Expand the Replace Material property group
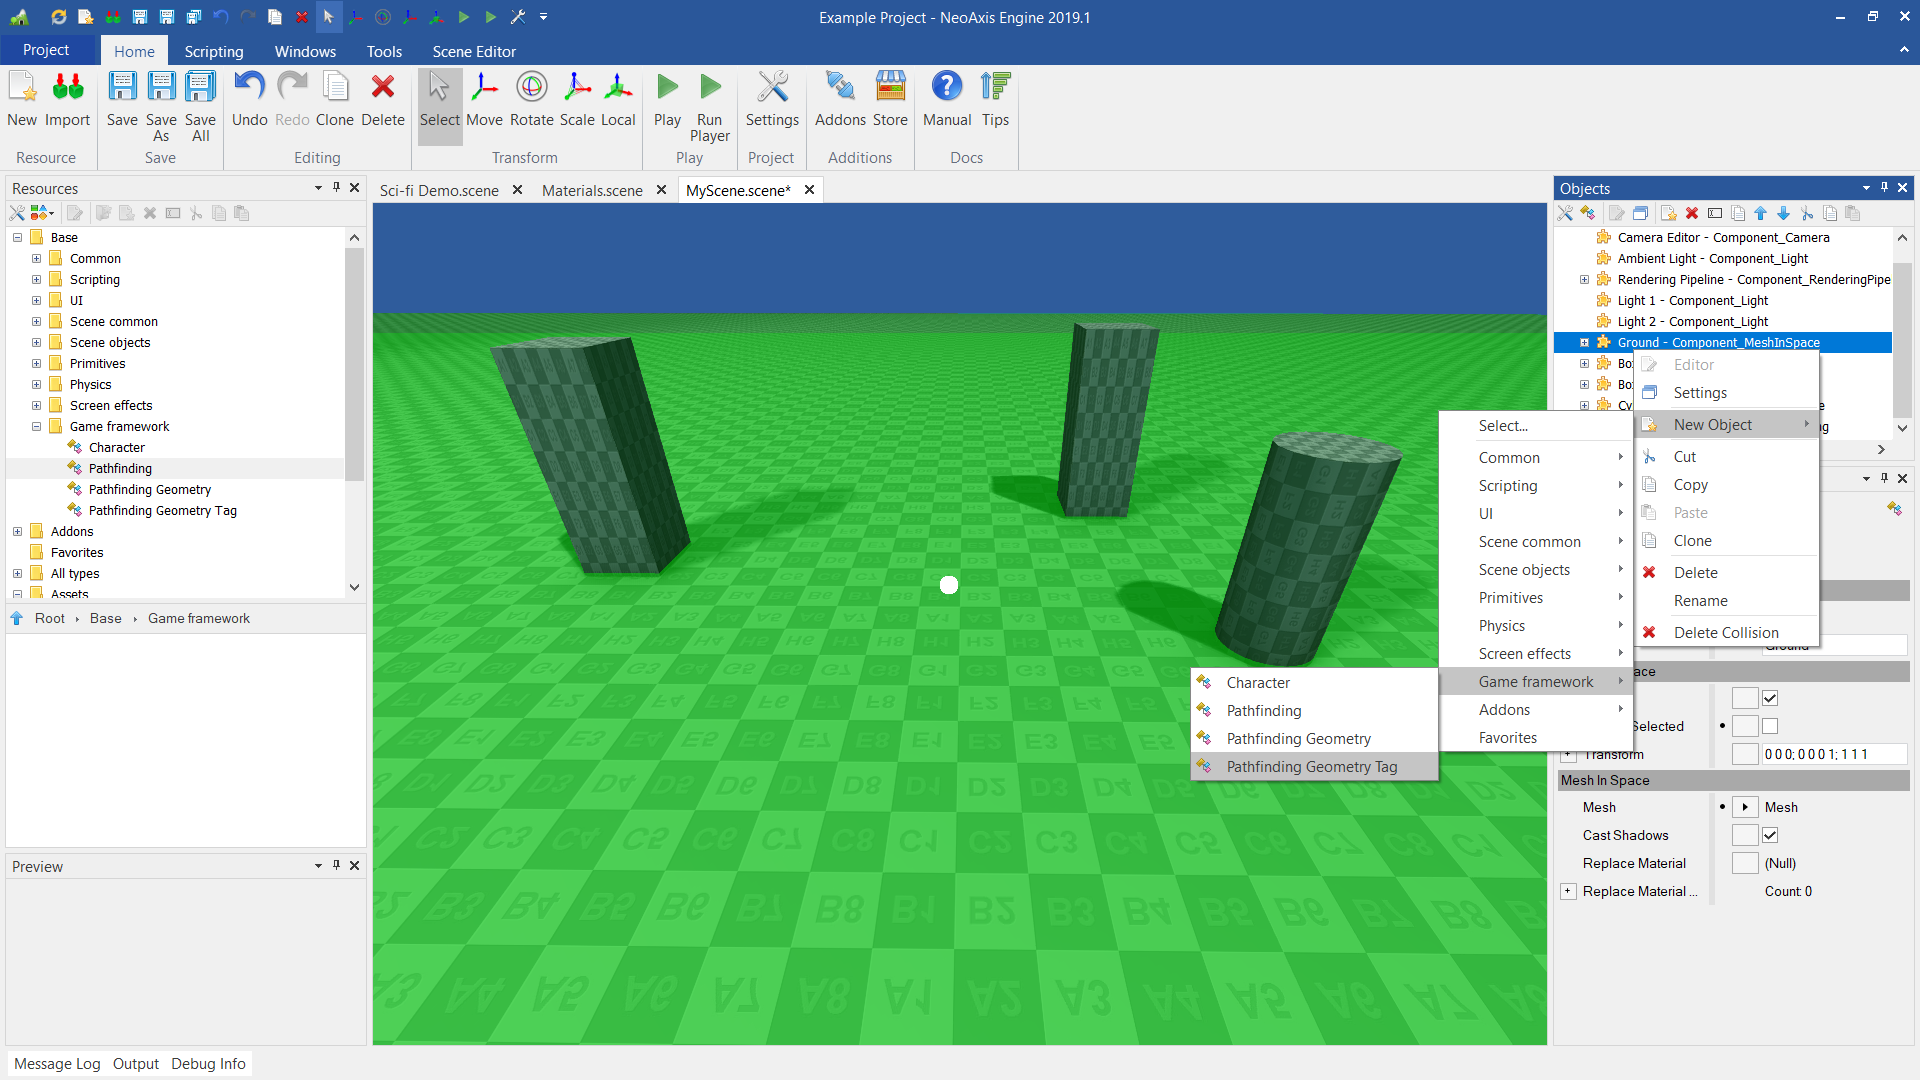The width and height of the screenshot is (1920, 1080). click(1568, 891)
